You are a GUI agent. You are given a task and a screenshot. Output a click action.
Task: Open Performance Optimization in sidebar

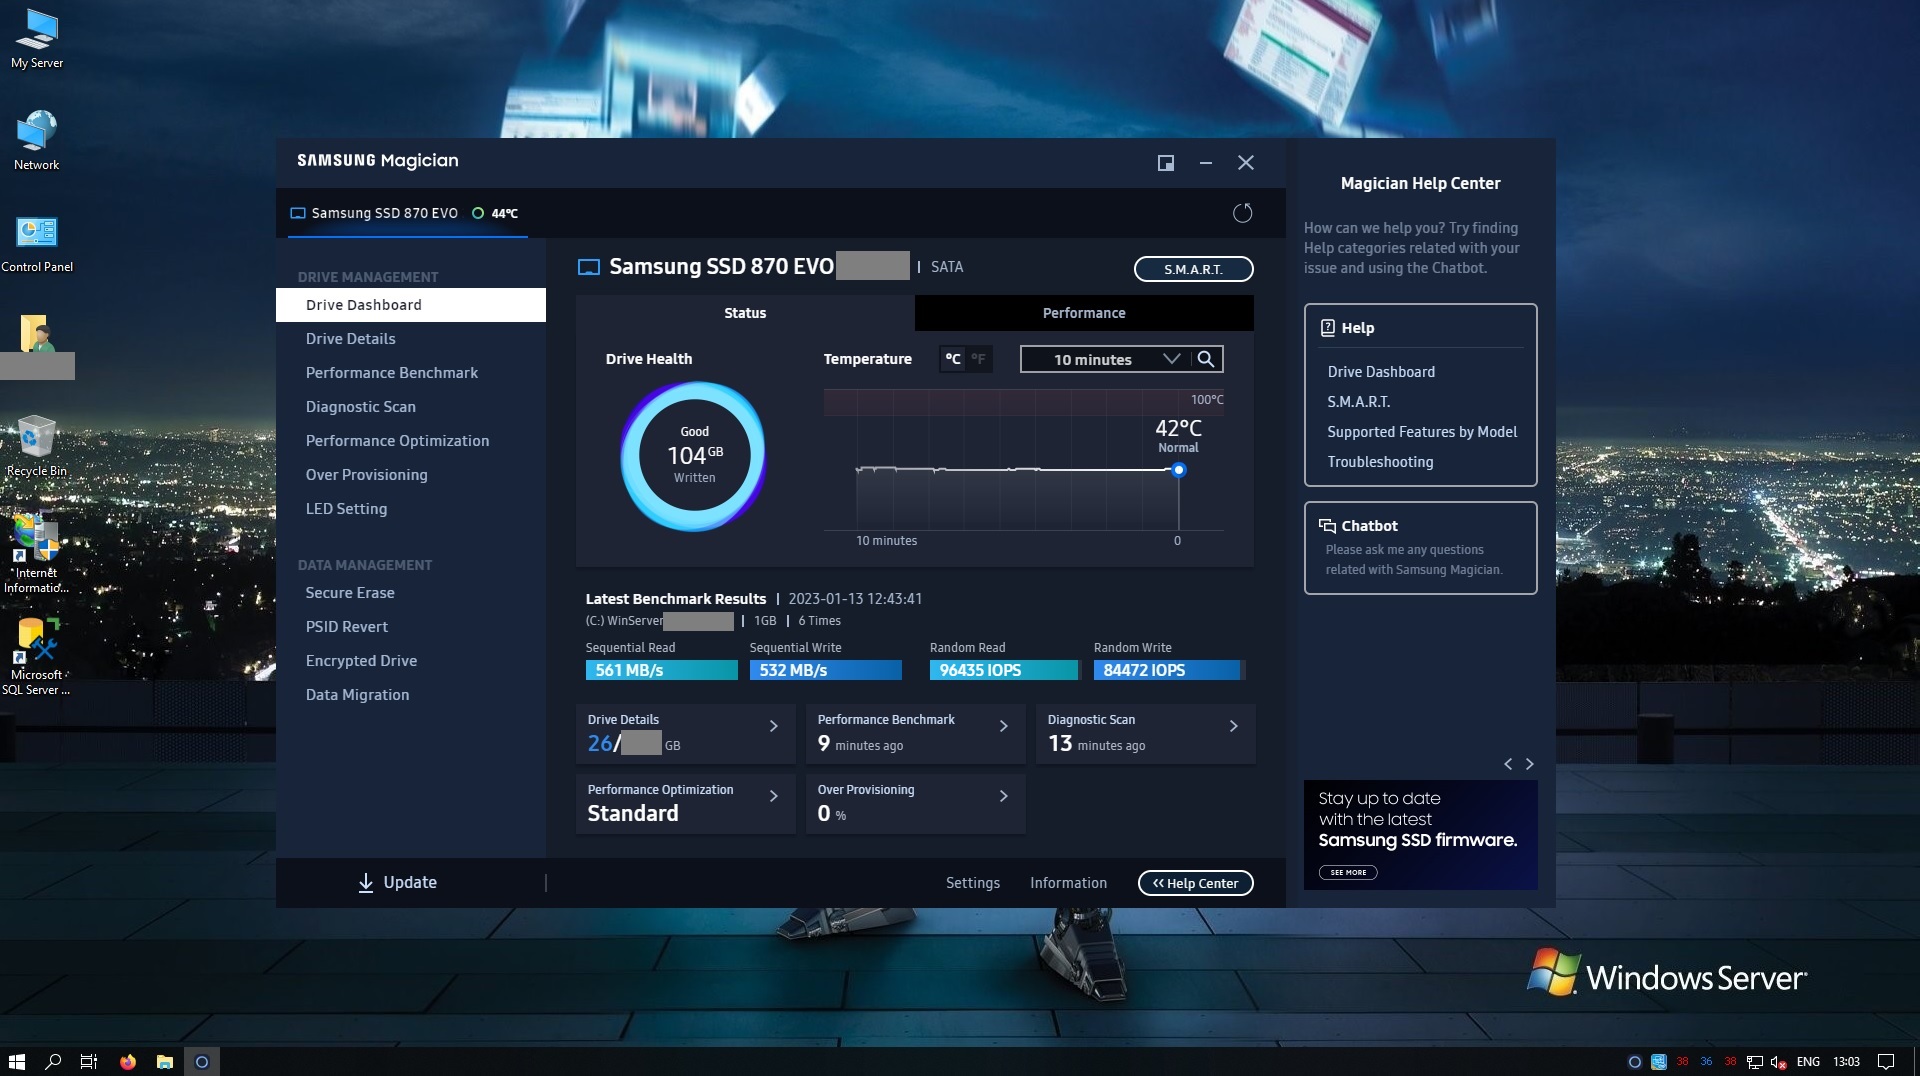click(411, 441)
